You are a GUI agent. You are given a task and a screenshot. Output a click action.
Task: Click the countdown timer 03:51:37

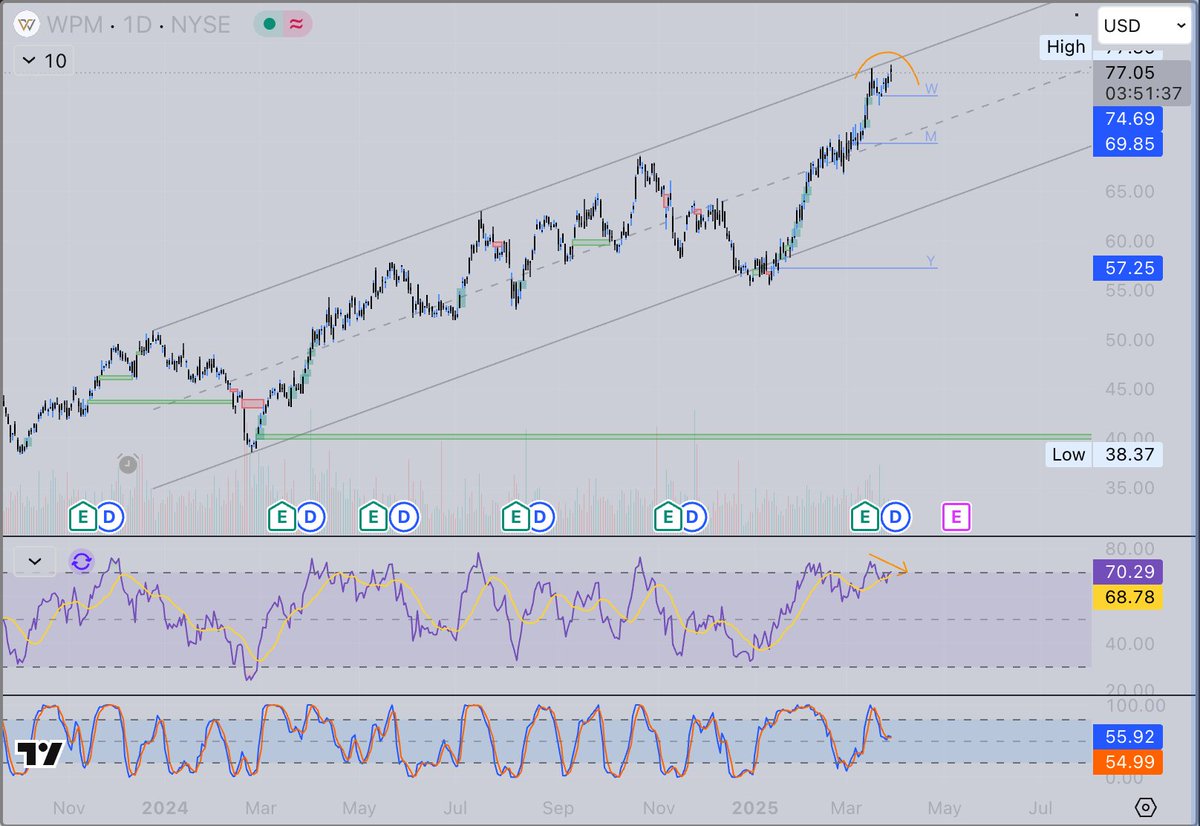click(1142, 93)
